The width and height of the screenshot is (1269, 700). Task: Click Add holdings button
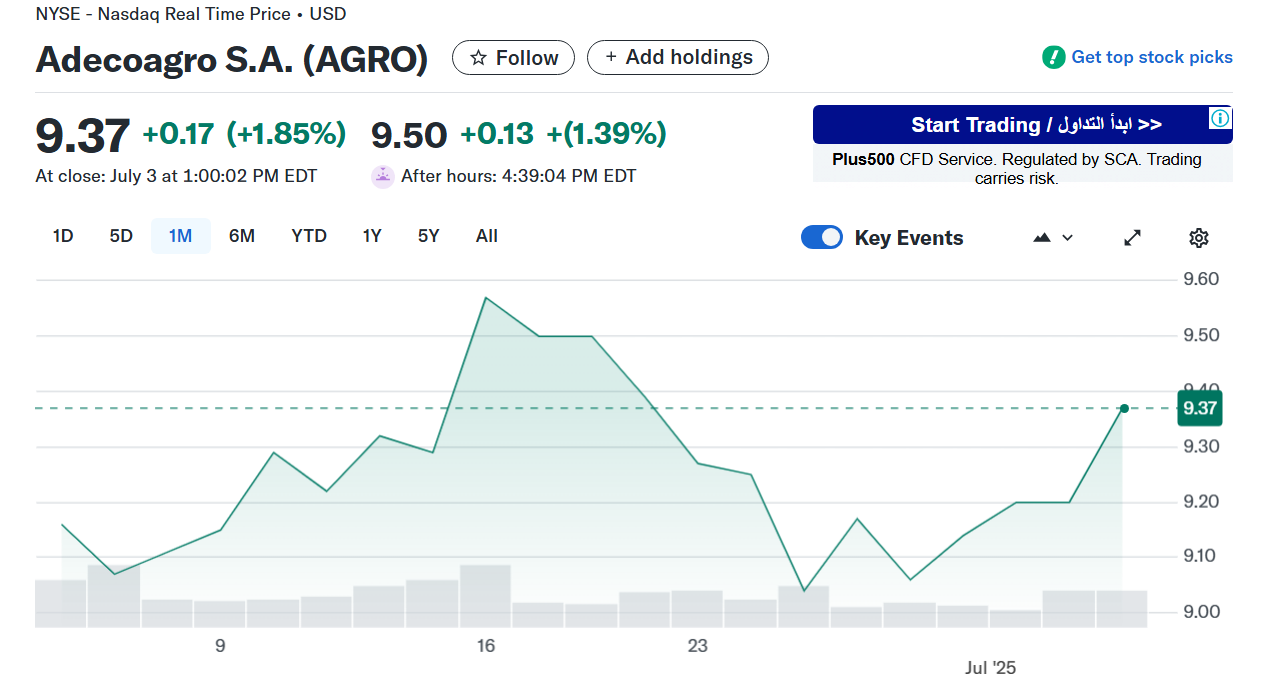pos(677,58)
